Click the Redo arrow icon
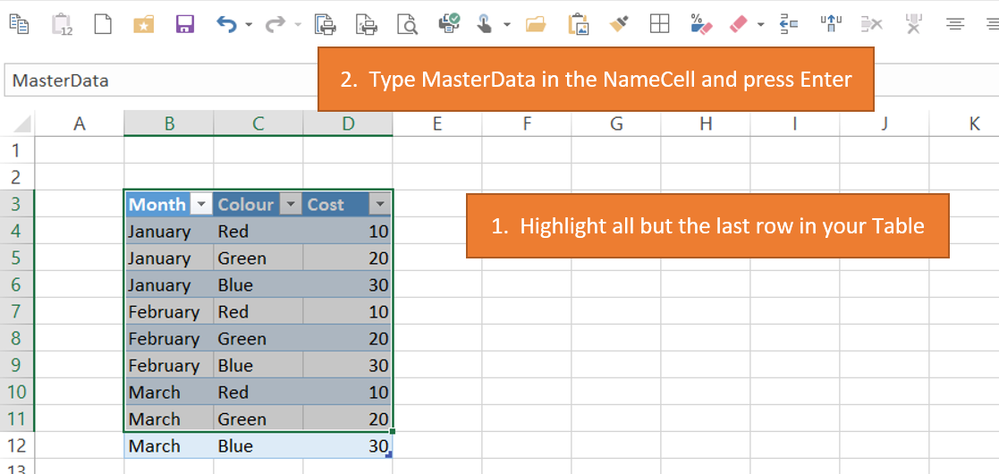Viewport: 999px width, 474px height. click(x=275, y=24)
